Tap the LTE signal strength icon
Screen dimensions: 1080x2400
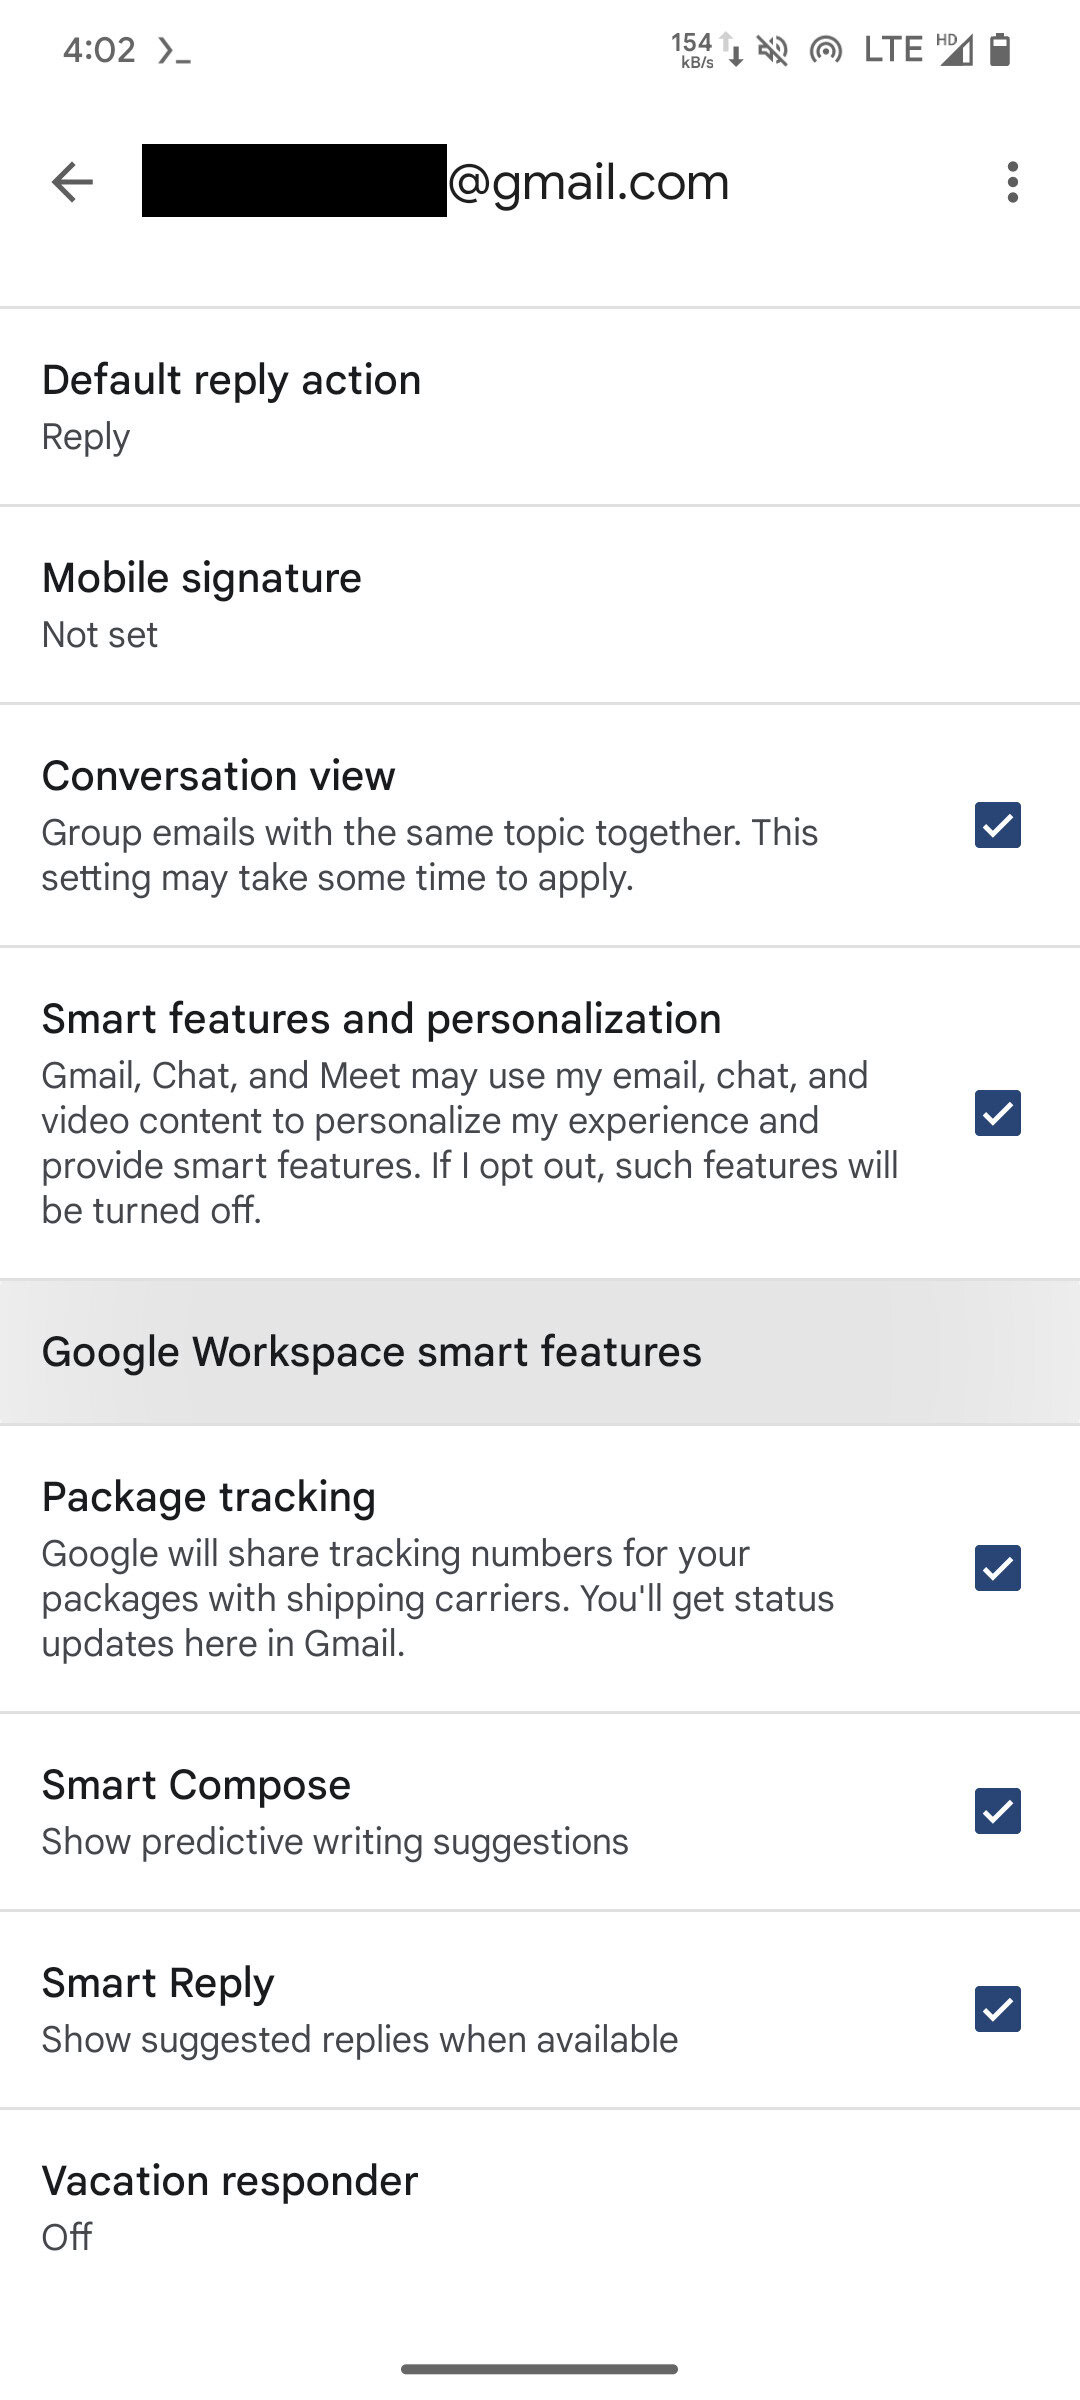955,49
